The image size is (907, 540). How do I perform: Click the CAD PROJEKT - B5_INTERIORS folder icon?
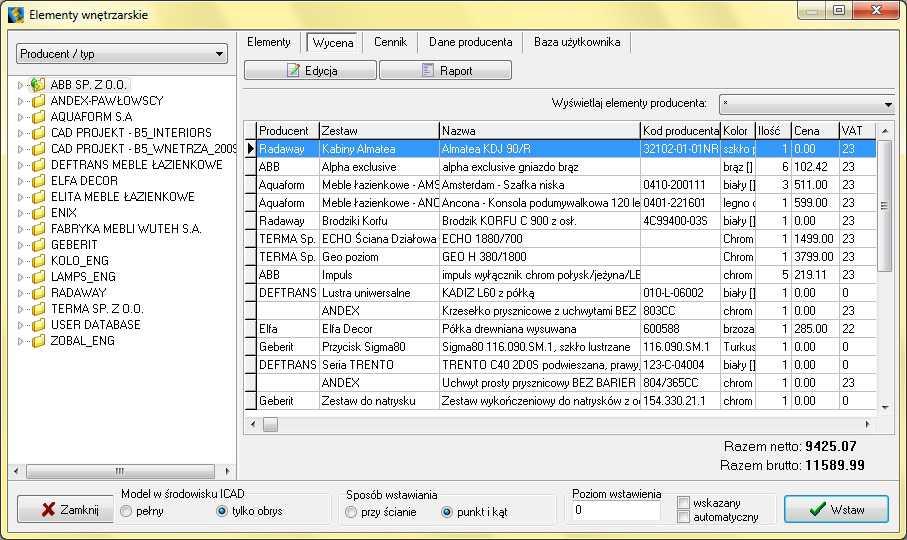(x=39, y=133)
